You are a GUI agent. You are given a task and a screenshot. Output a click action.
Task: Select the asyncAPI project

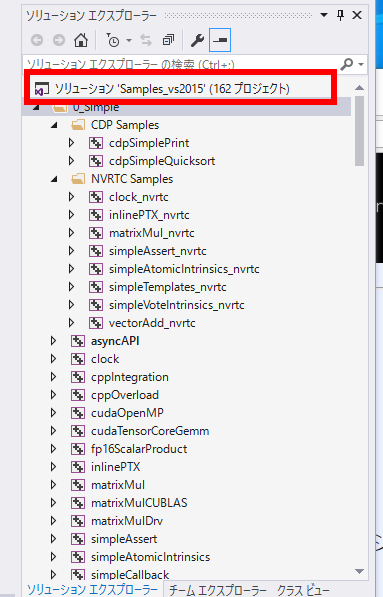click(x=115, y=341)
